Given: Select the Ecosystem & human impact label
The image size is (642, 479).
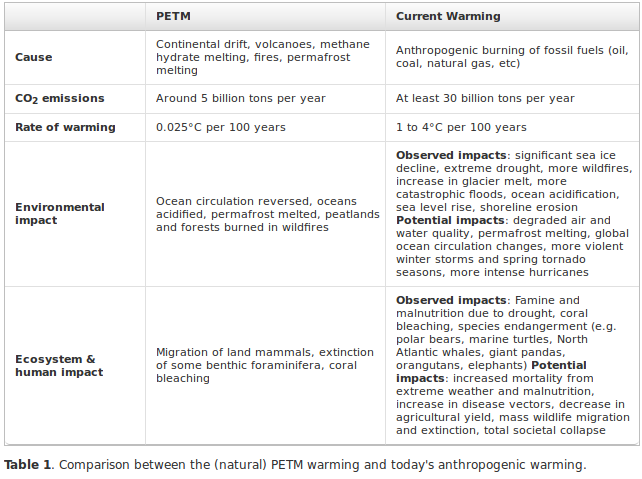Looking at the screenshot, I should tap(58, 366).
